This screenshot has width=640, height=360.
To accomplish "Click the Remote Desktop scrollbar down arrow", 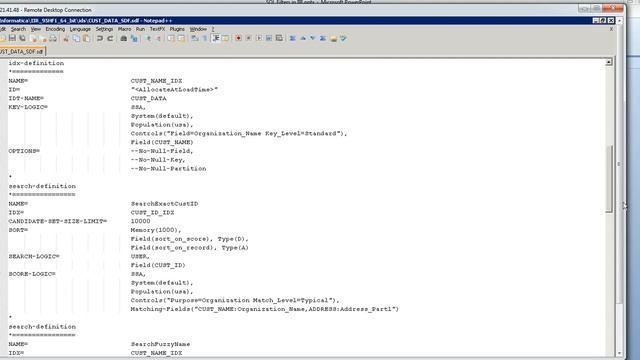I will [620, 353].
